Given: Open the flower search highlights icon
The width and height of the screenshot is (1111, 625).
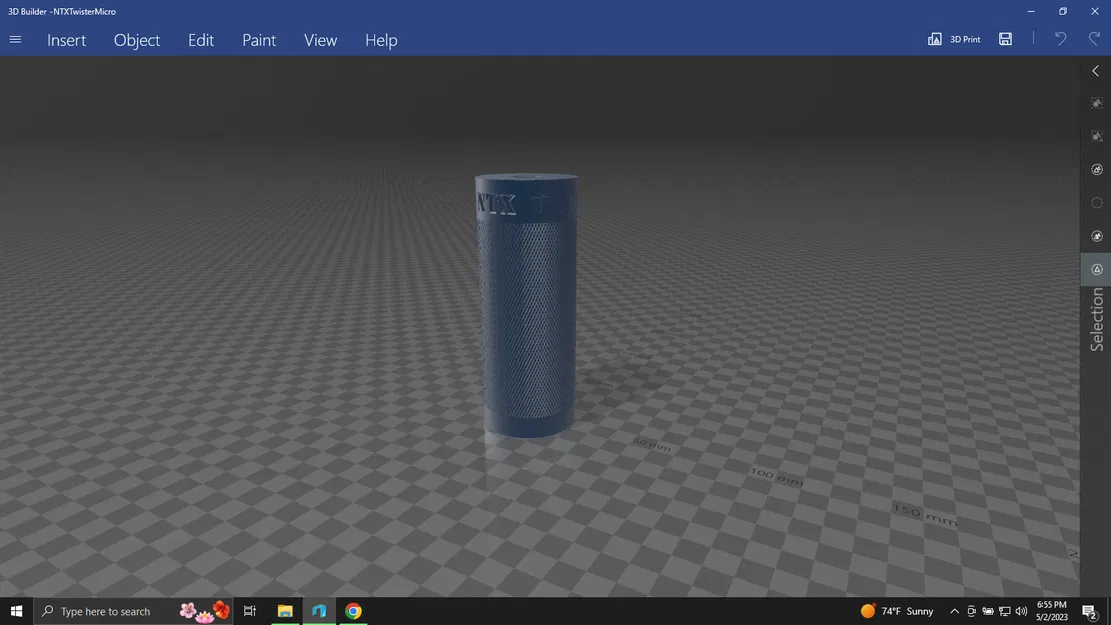Looking at the screenshot, I should (x=205, y=611).
